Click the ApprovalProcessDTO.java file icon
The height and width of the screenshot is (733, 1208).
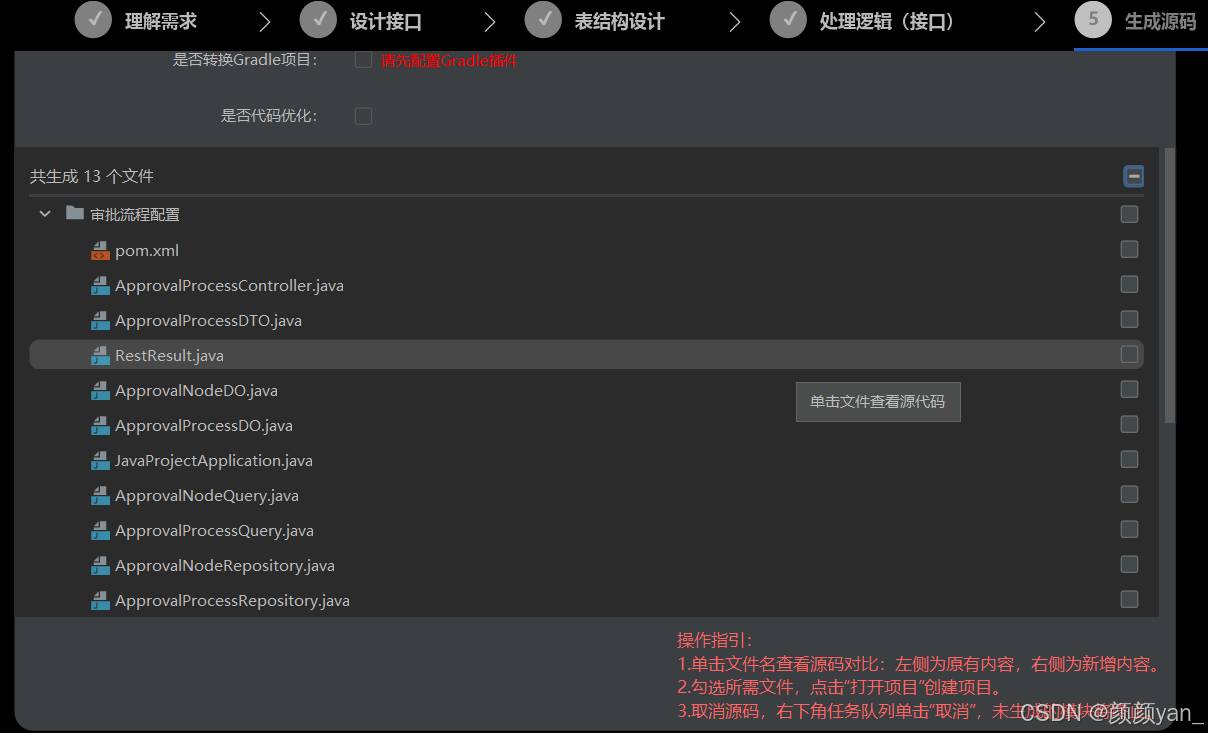pyautogui.click(x=100, y=321)
